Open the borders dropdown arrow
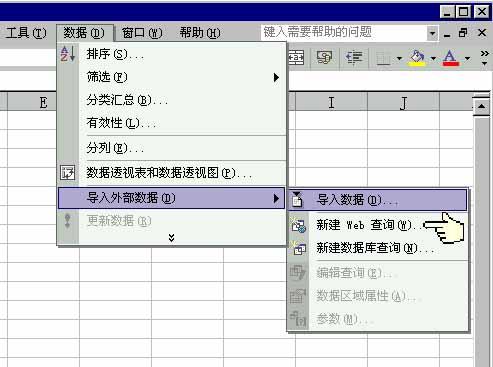493x367 pixels. [x=399, y=59]
